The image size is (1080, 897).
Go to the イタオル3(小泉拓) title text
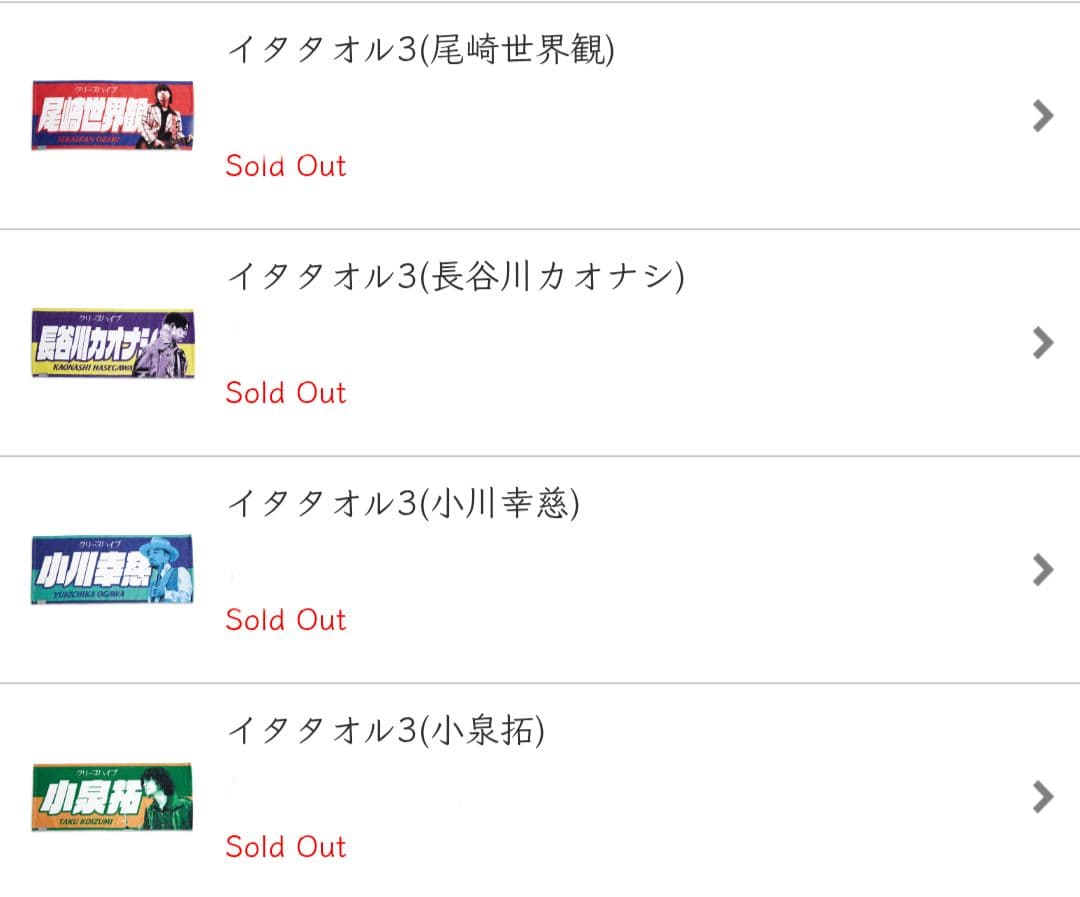point(386,731)
